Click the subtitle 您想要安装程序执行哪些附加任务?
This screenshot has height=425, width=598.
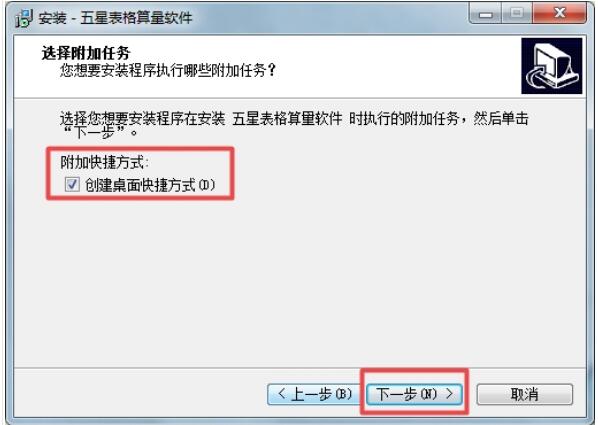point(168,71)
